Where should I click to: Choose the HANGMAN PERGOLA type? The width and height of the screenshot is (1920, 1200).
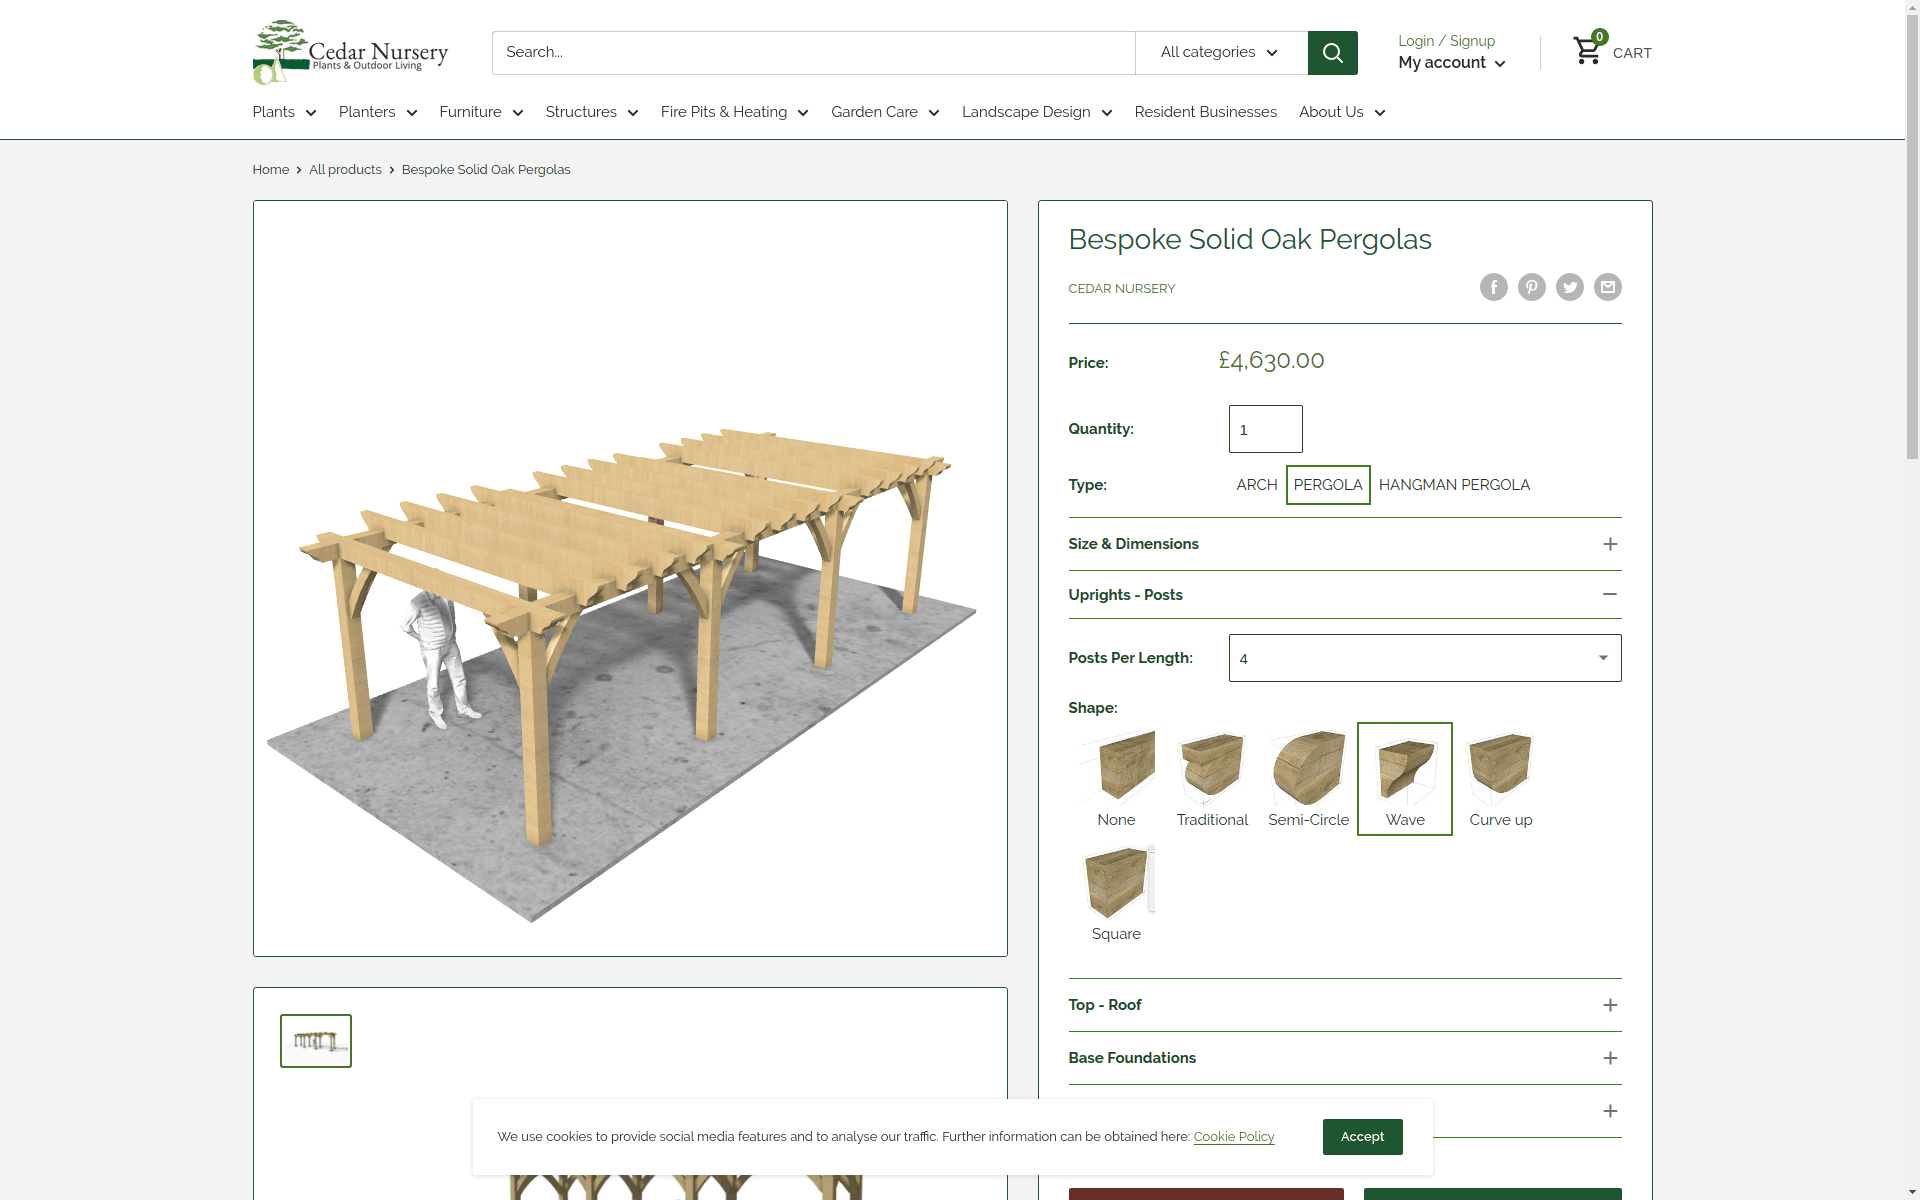(x=1454, y=485)
